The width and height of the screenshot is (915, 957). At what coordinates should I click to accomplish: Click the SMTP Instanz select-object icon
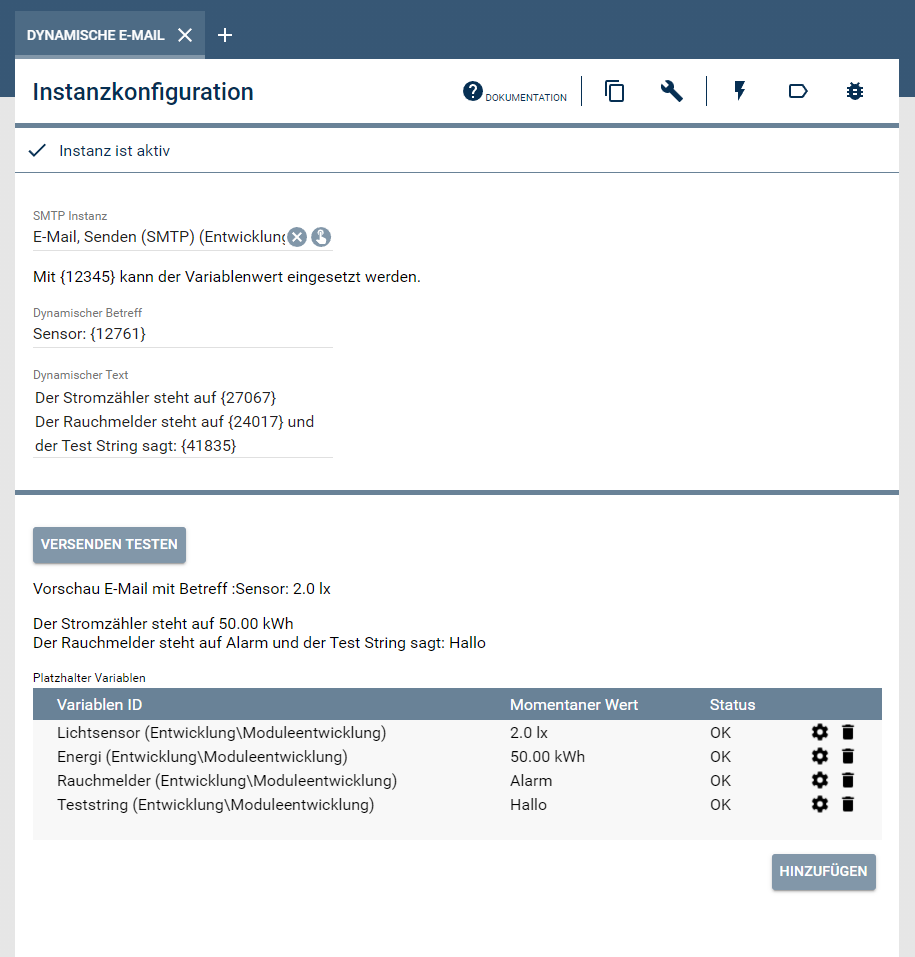click(320, 237)
